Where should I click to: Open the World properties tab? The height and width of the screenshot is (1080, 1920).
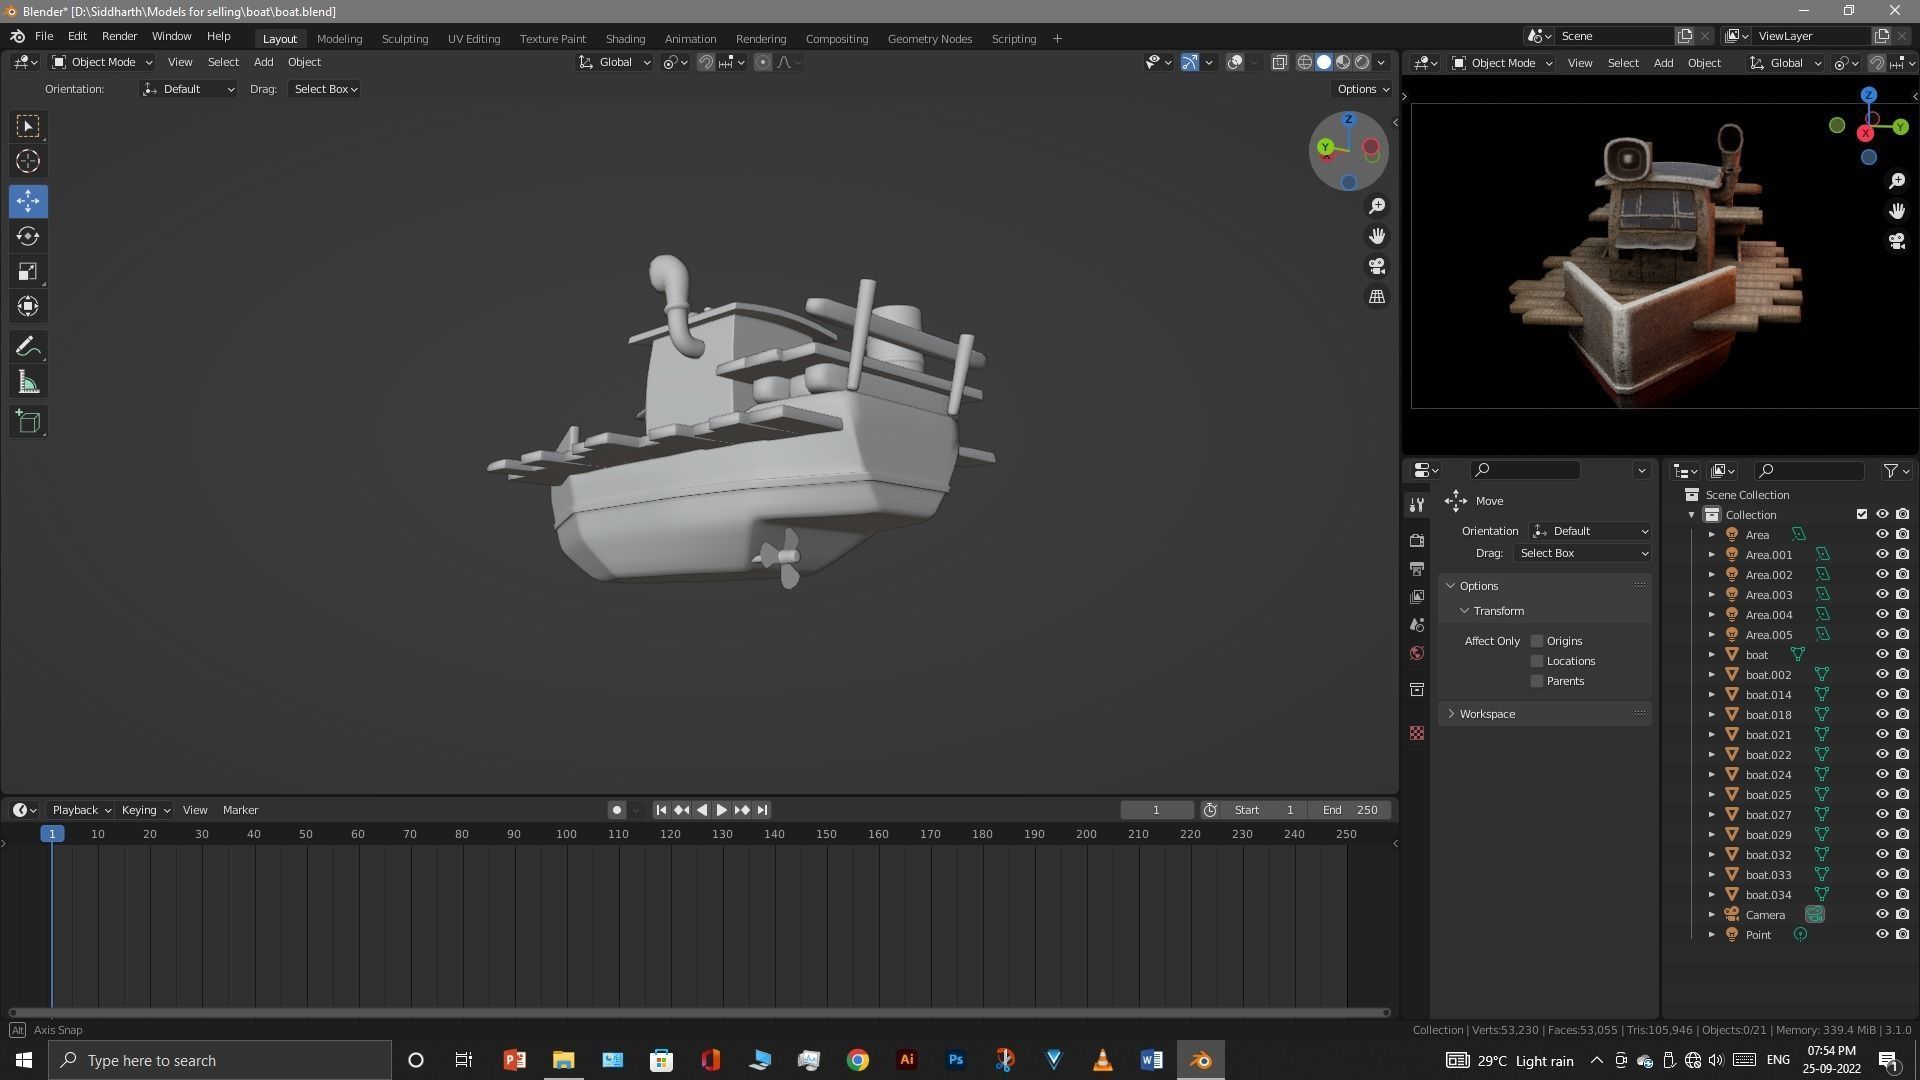pos(1416,653)
